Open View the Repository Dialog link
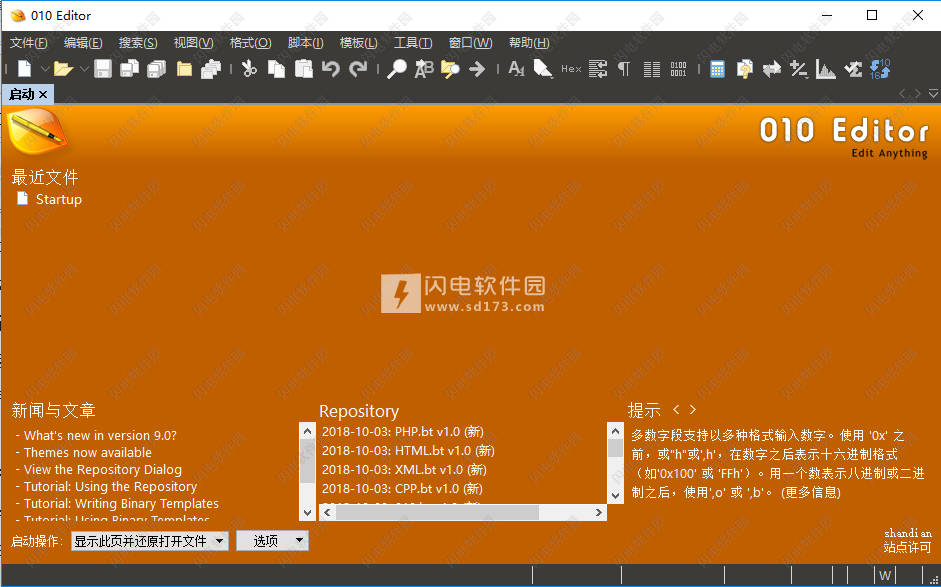Image resolution: width=941 pixels, height=587 pixels. [x=103, y=469]
